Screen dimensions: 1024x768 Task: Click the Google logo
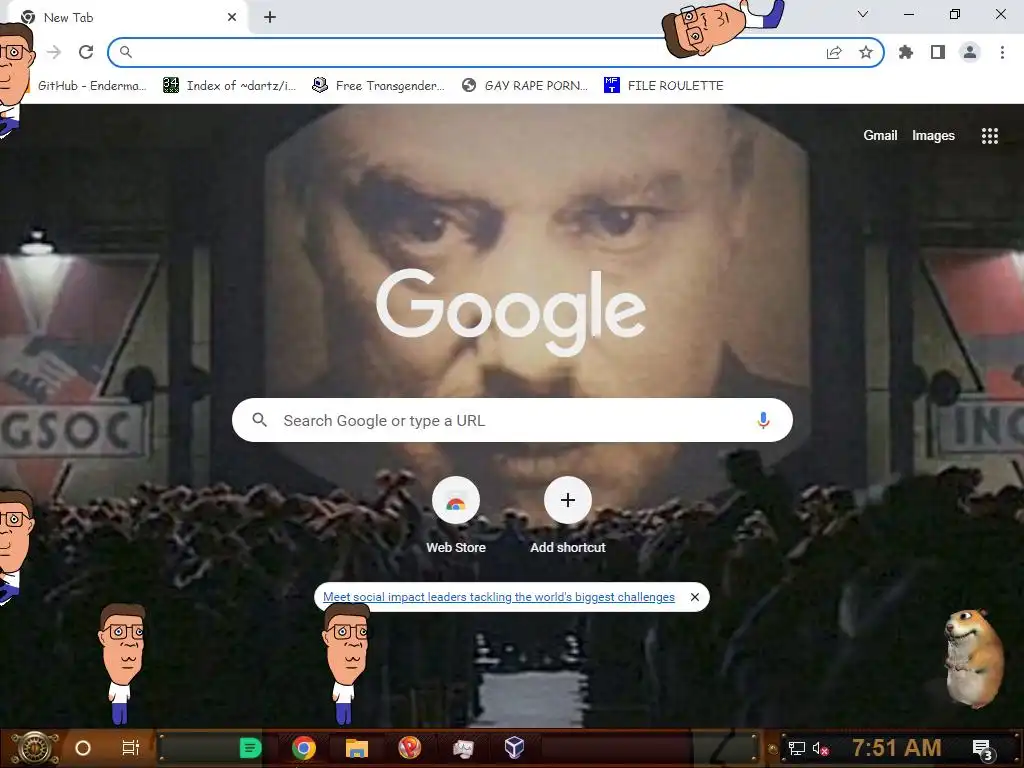tap(511, 312)
